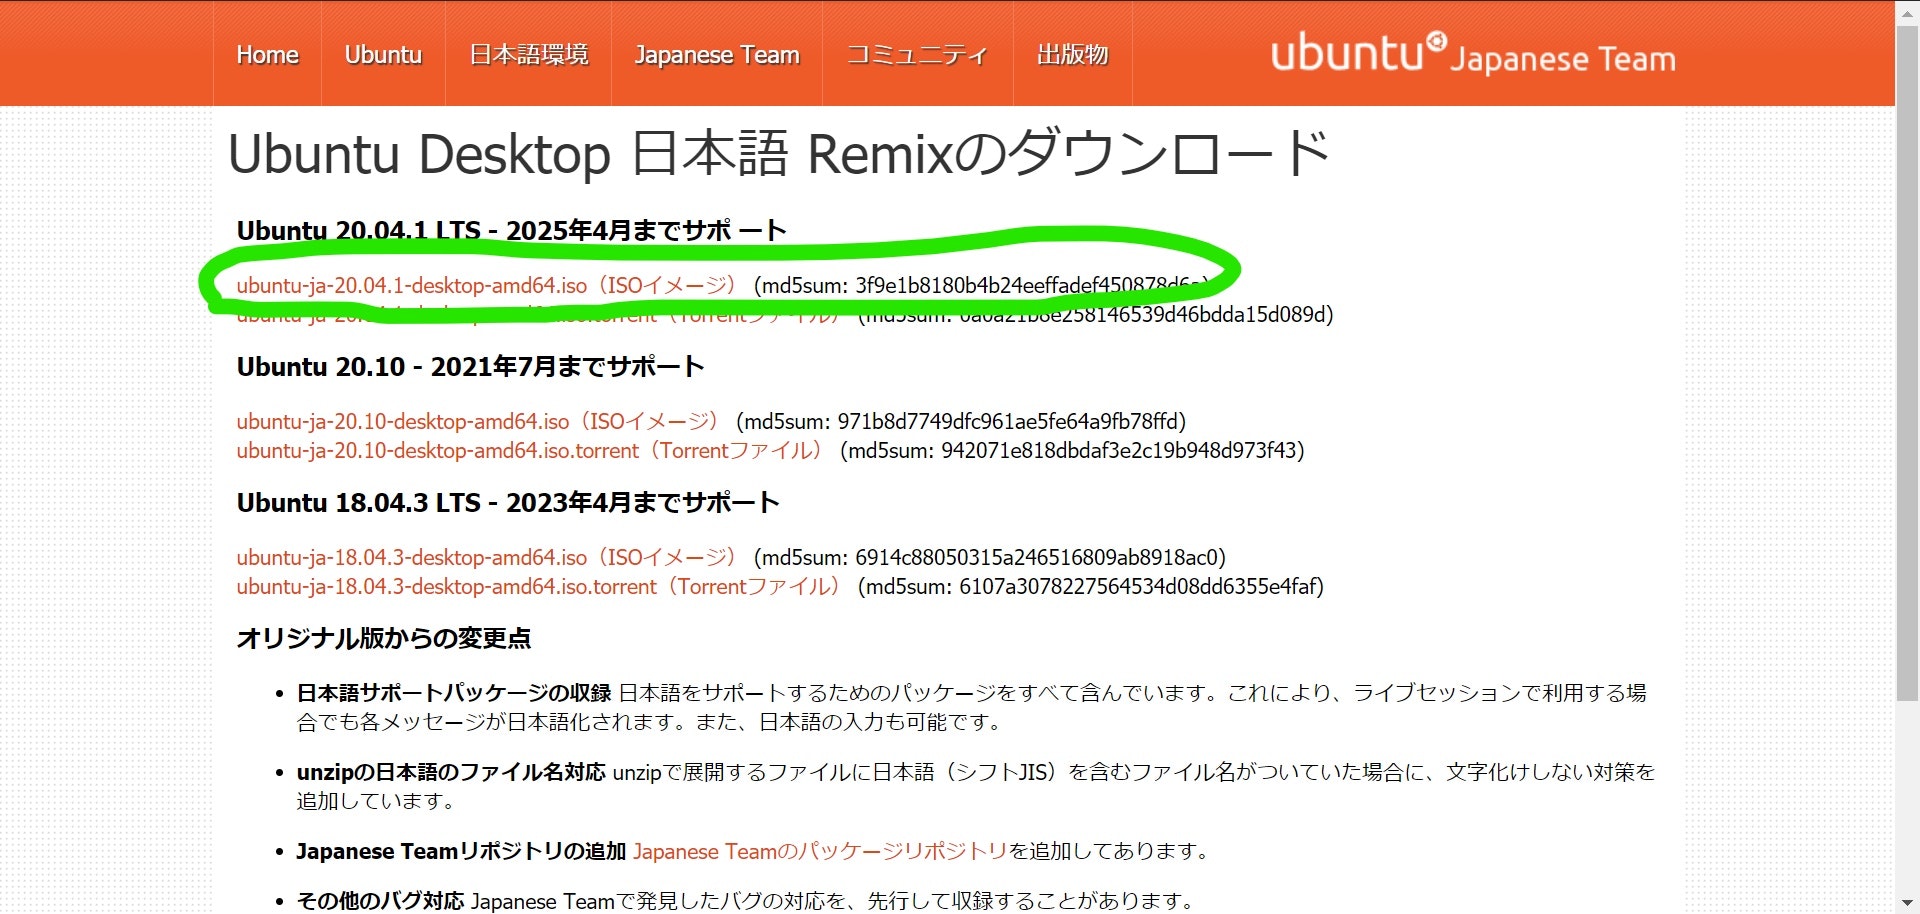Click md5sum text 6107a3078227564534d08dd6355e4faf
Screen dimensions: 1920x914
click(1138, 586)
